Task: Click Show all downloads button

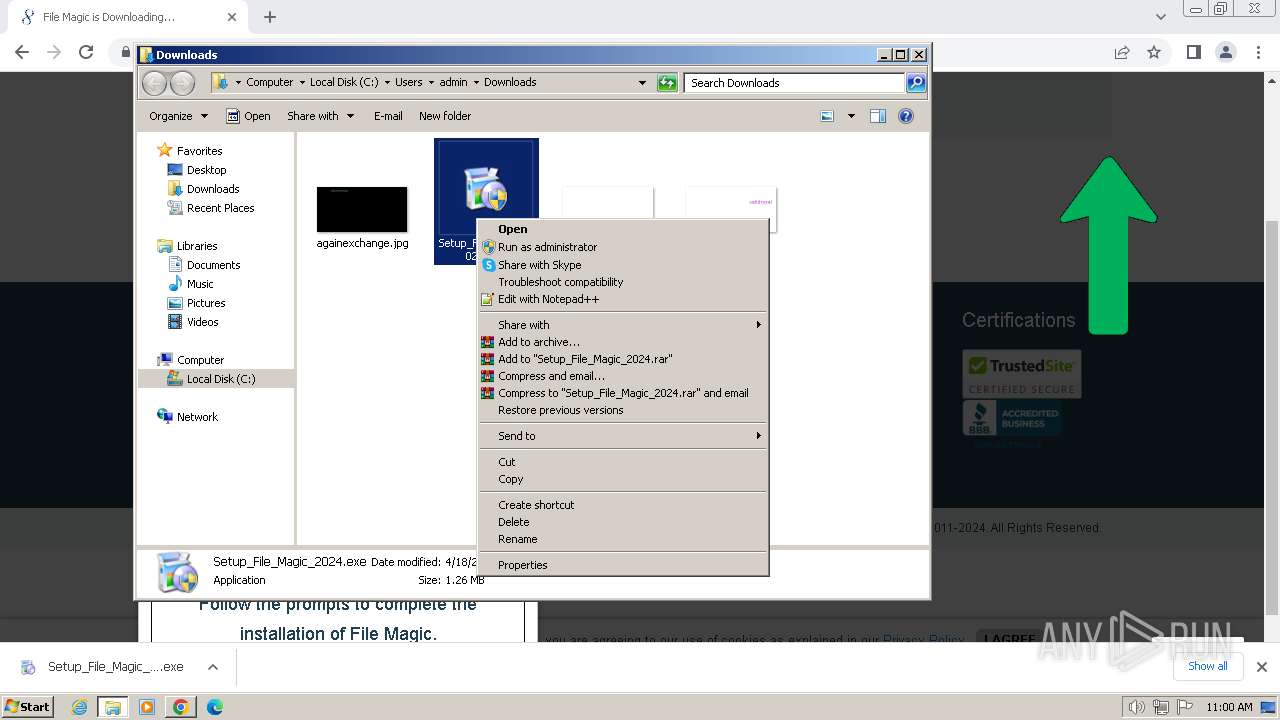Action: [1207, 666]
